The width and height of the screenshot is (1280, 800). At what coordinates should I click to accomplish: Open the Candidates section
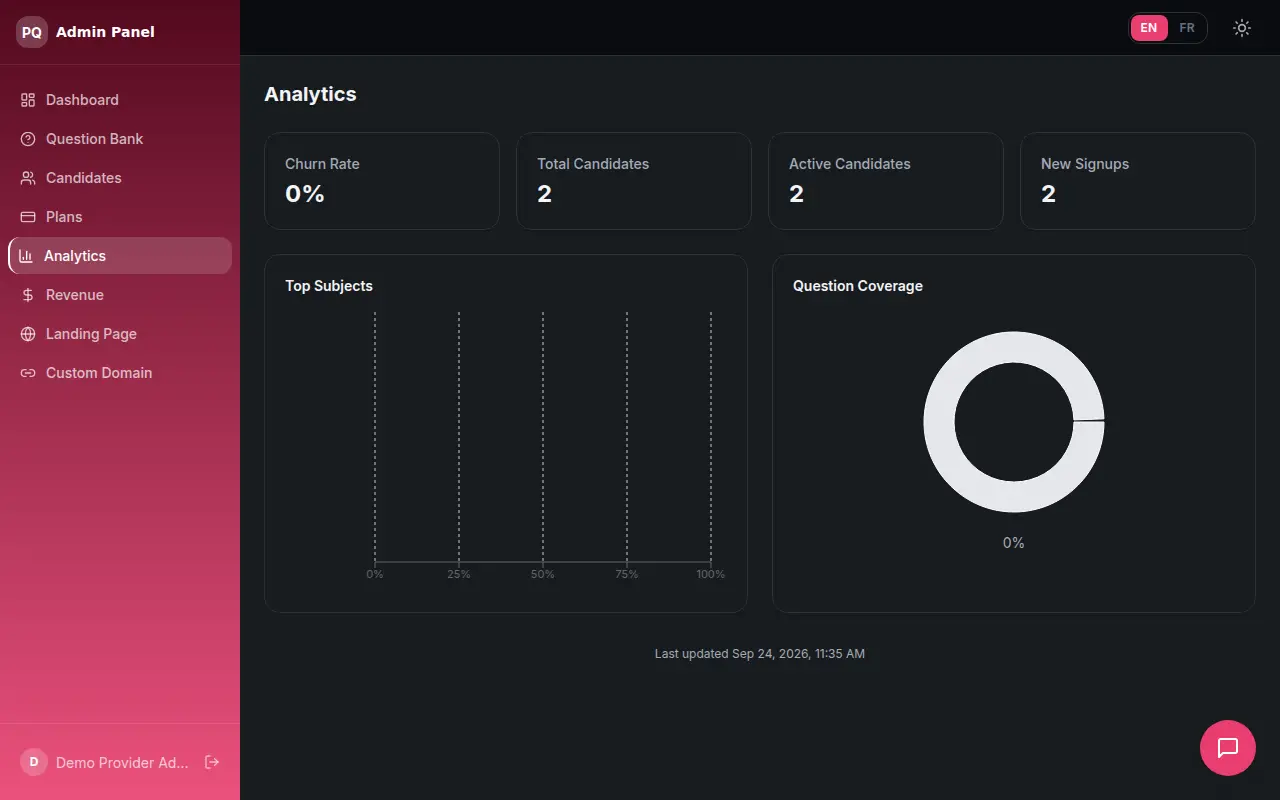pos(120,178)
